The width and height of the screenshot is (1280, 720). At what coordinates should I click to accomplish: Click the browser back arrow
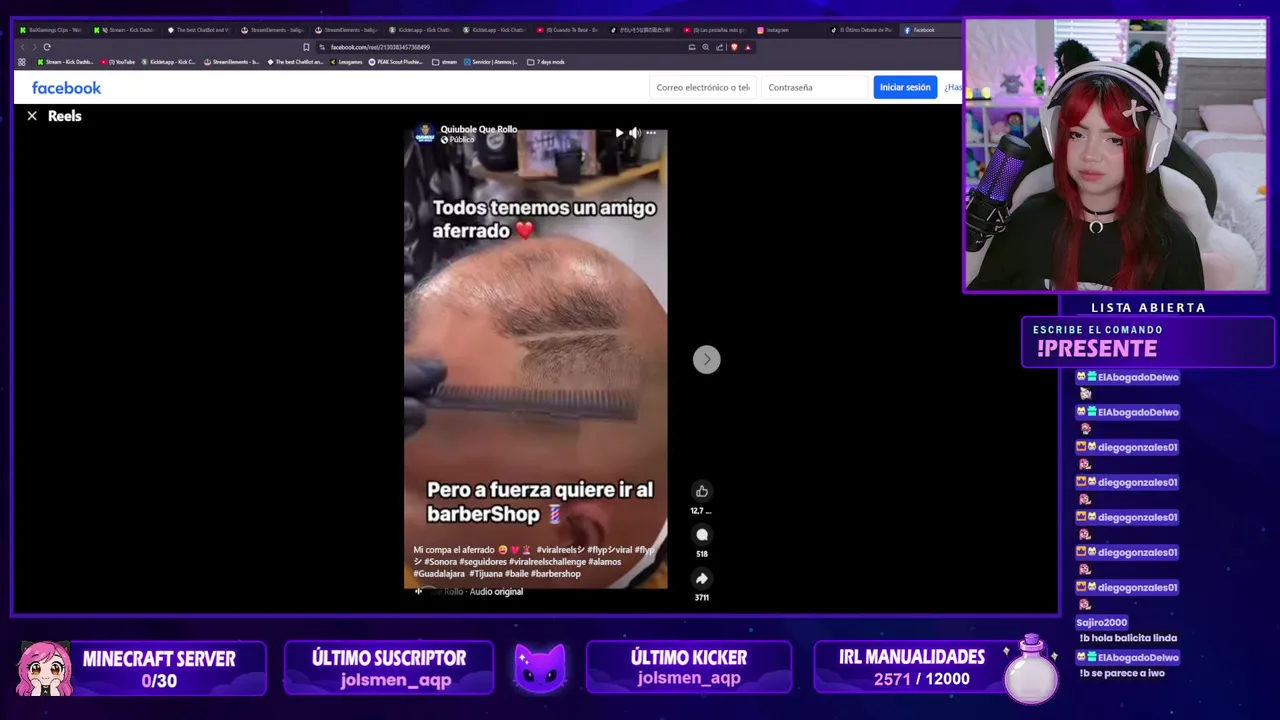[22, 47]
